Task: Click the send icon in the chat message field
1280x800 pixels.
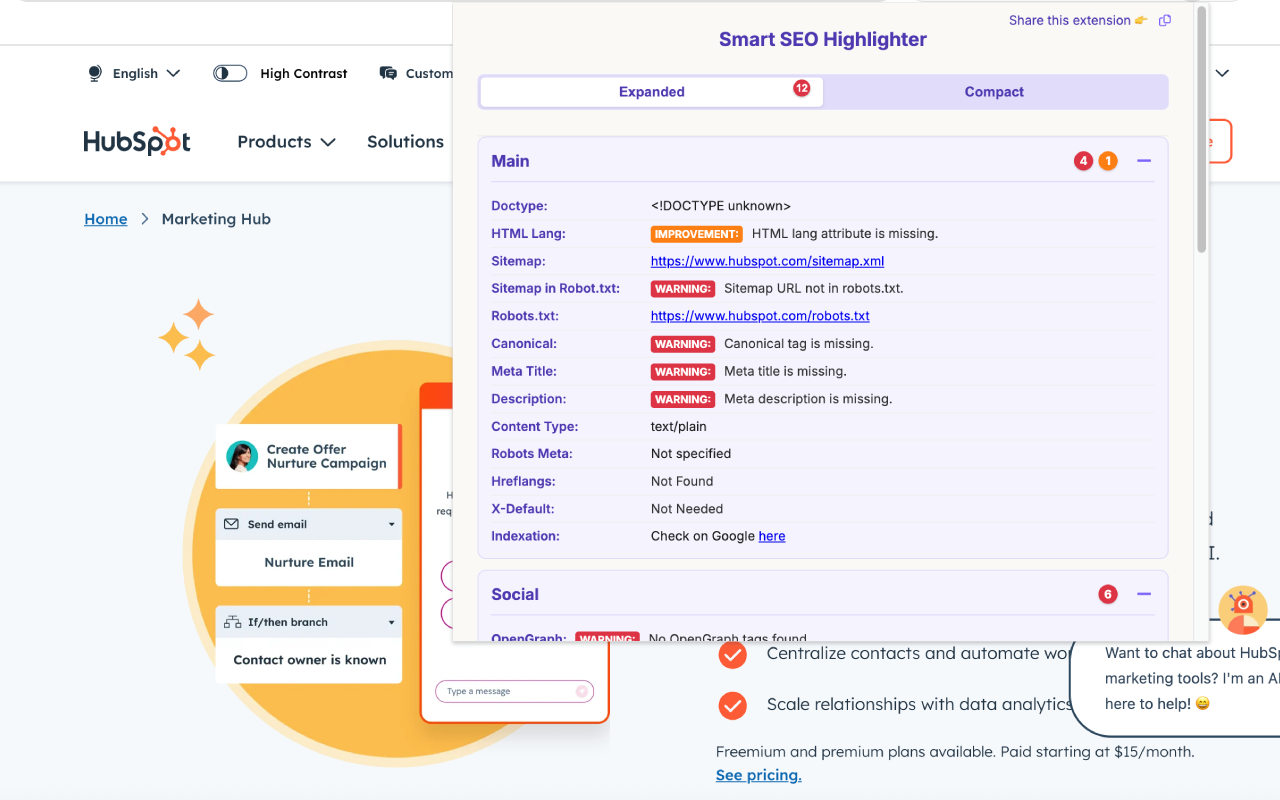Action: pos(581,691)
